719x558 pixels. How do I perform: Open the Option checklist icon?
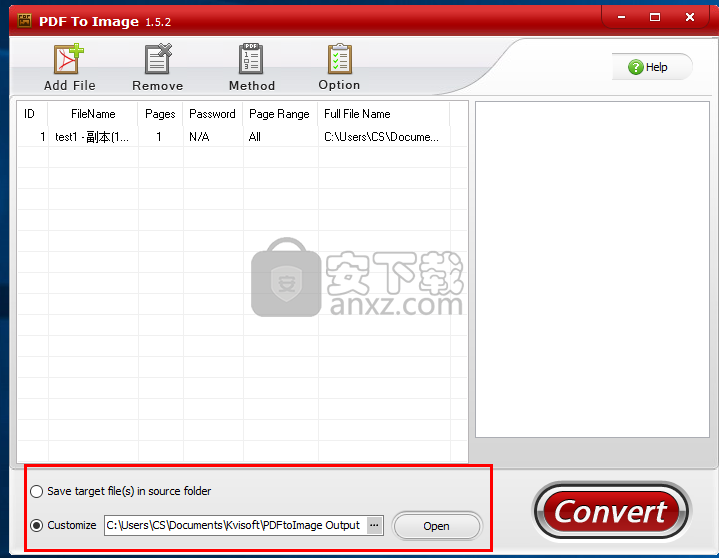(339, 67)
